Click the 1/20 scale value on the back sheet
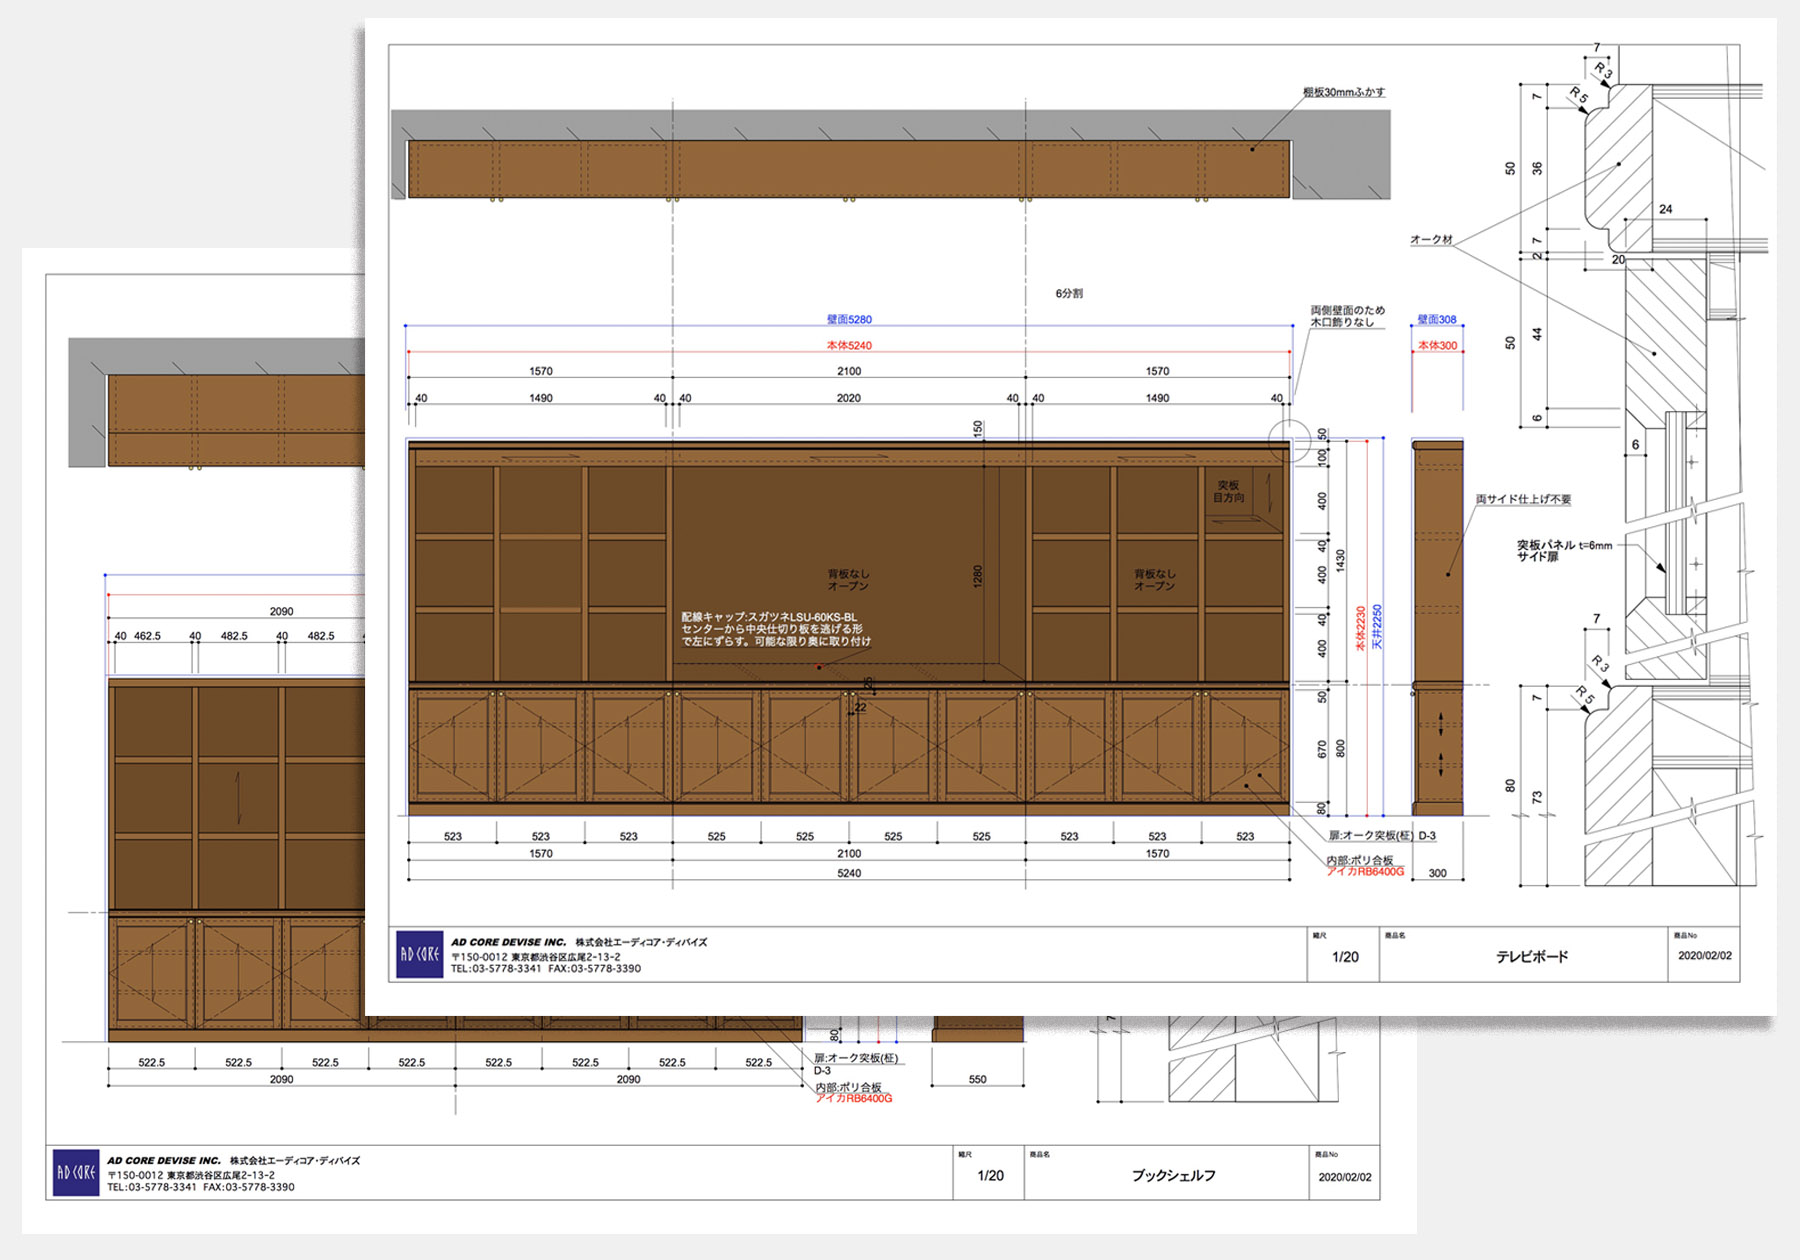Image resolution: width=1800 pixels, height=1260 pixels. tap(990, 1176)
